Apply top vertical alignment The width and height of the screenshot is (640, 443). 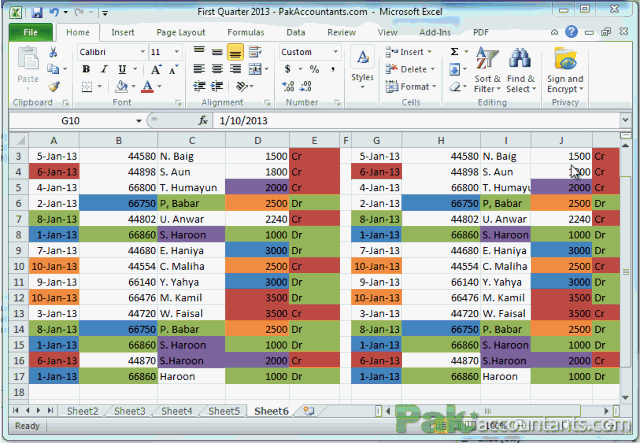pos(199,51)
